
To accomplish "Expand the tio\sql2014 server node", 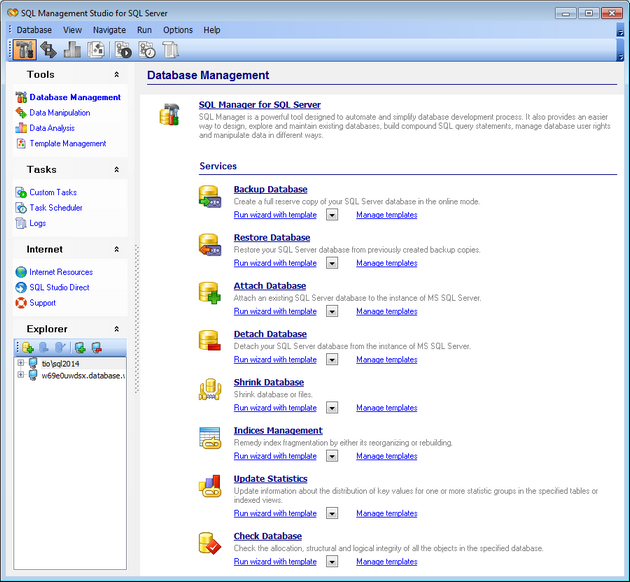I will (x=20, y=363).
